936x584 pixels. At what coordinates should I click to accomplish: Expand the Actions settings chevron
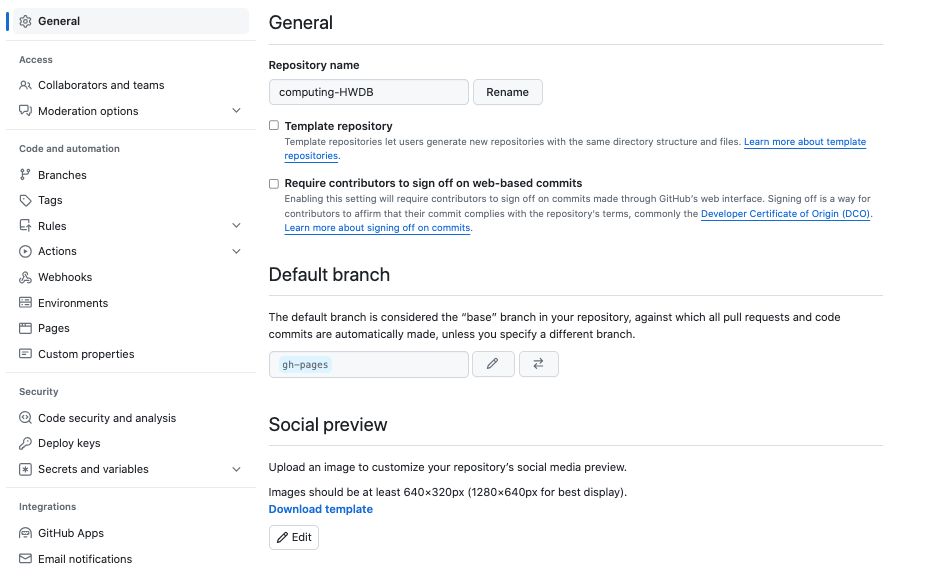(236, 251)
